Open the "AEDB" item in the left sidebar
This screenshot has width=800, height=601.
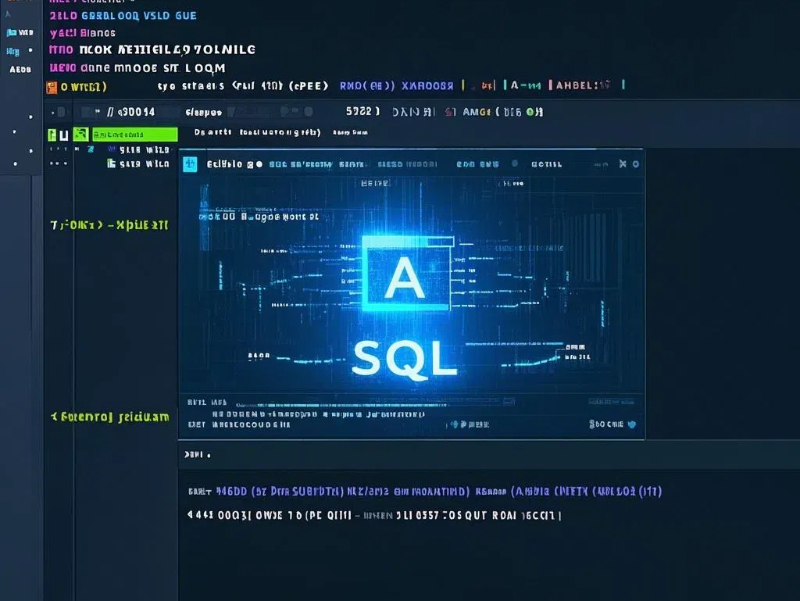pyautogui.click(x=20, y=69)
